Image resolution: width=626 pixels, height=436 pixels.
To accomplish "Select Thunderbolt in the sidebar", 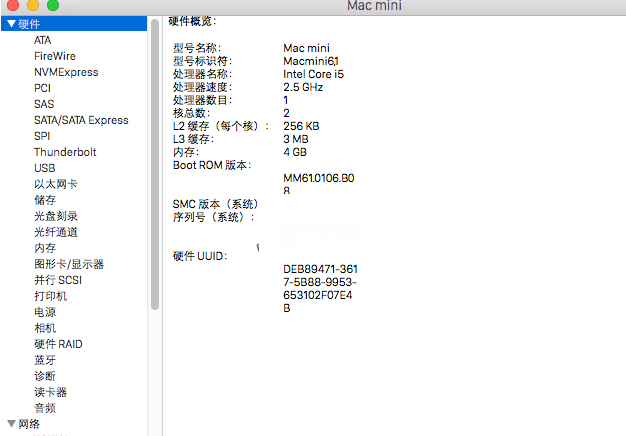I will pyautogui.click(x=65, y=152).
